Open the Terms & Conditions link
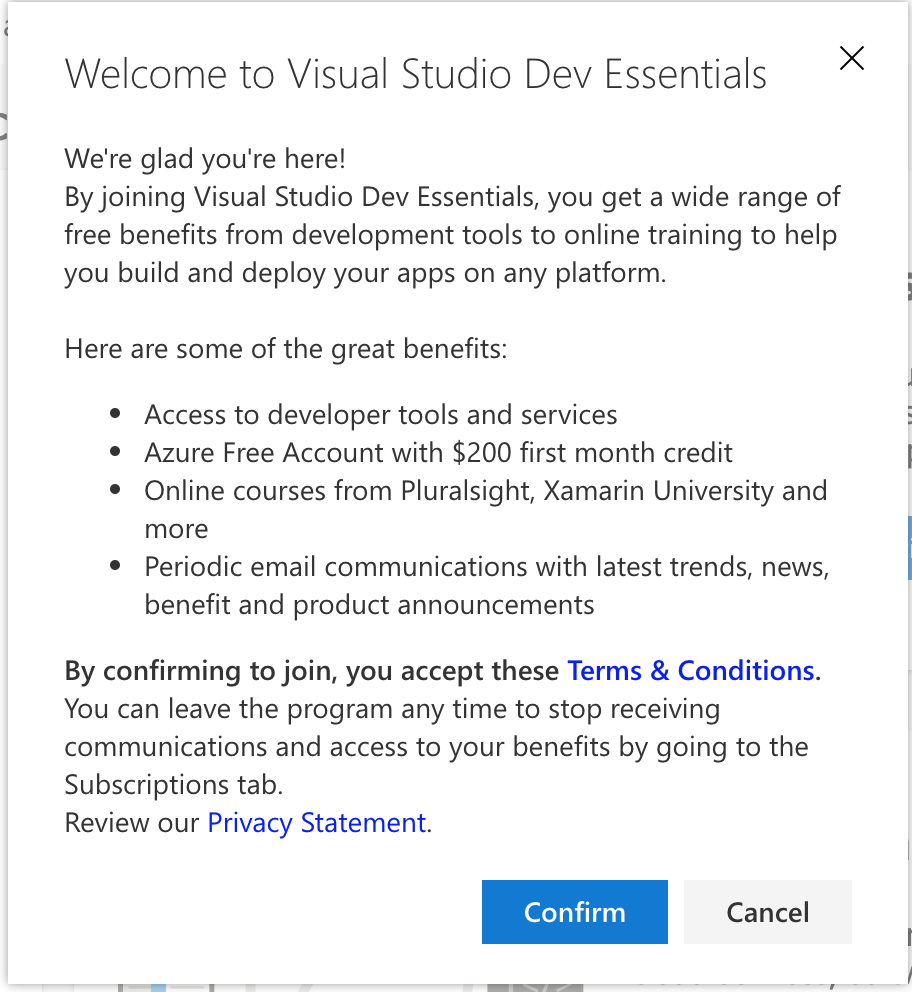912x992 pixels. [691, 671]
